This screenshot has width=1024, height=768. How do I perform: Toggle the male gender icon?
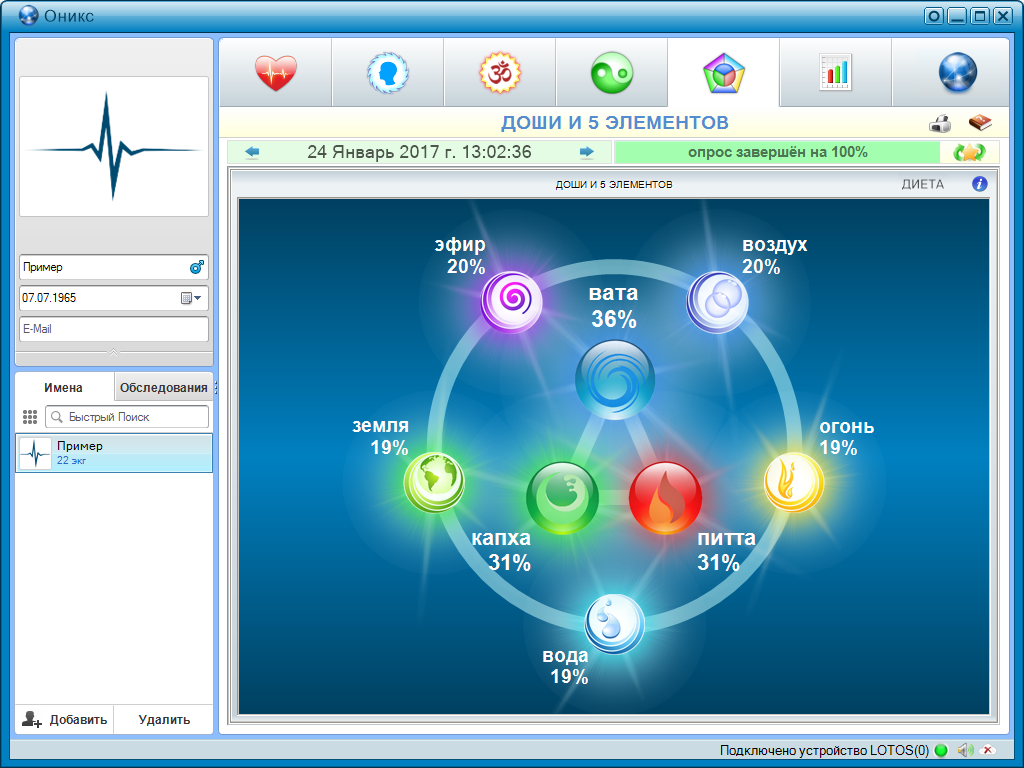tap(197, 267)
